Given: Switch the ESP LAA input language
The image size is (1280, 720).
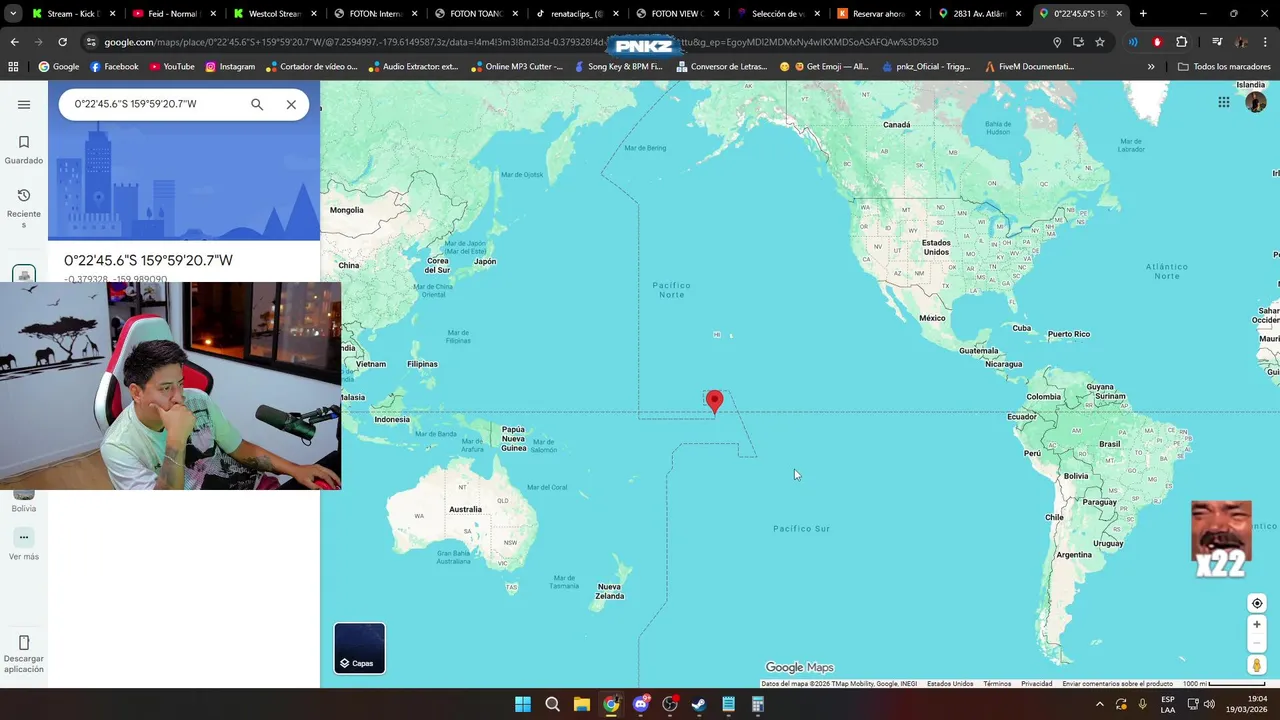Looking at the screenshot, I should 1168,704.
